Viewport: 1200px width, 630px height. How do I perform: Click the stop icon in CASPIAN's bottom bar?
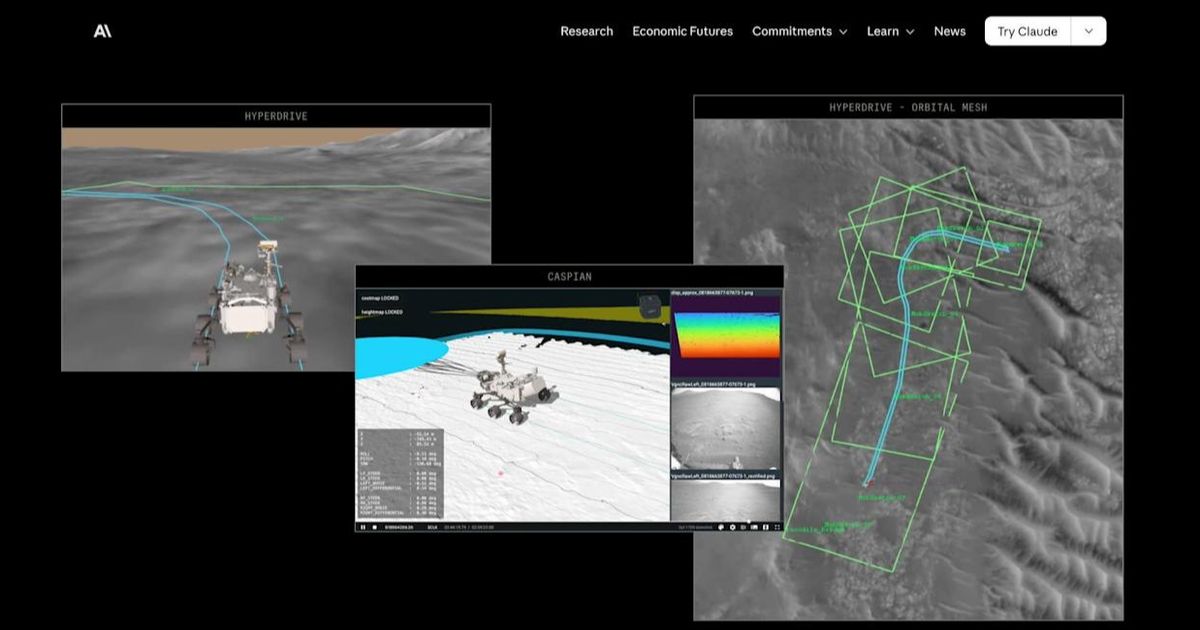(x=373, y=524)
